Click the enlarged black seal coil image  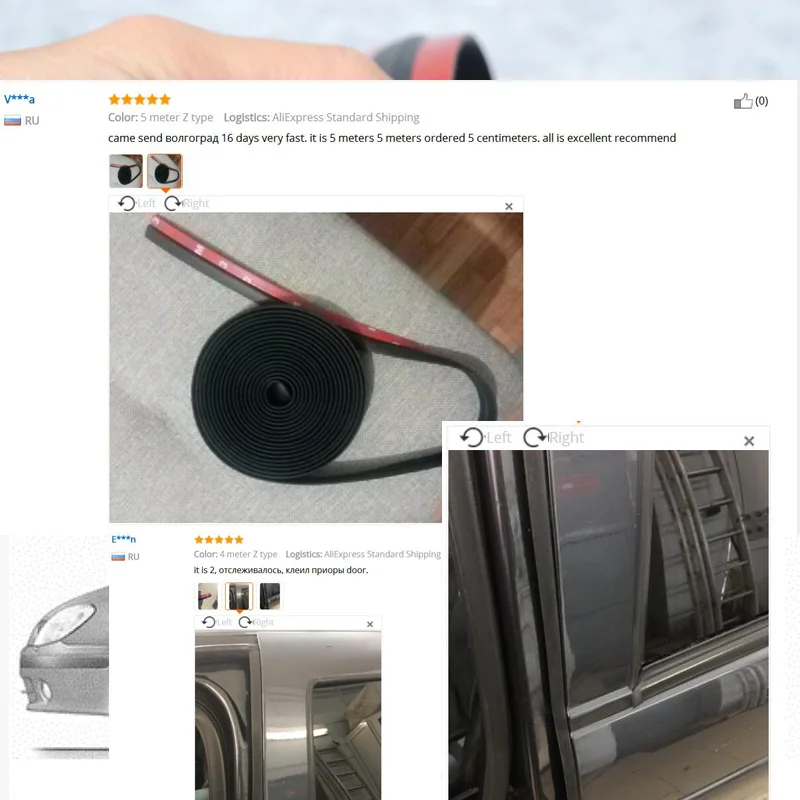(x=276, y=367)
